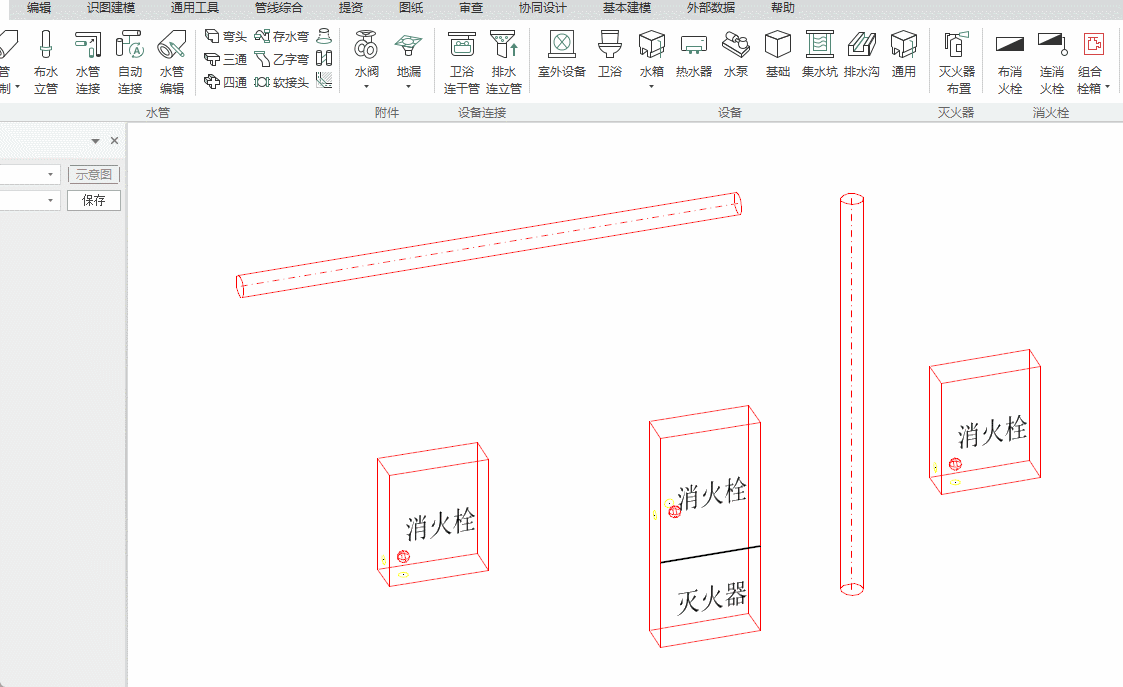Place a 水泵 pump
This screenshot has width=1123, height=687.
click(x=736, y=55)
